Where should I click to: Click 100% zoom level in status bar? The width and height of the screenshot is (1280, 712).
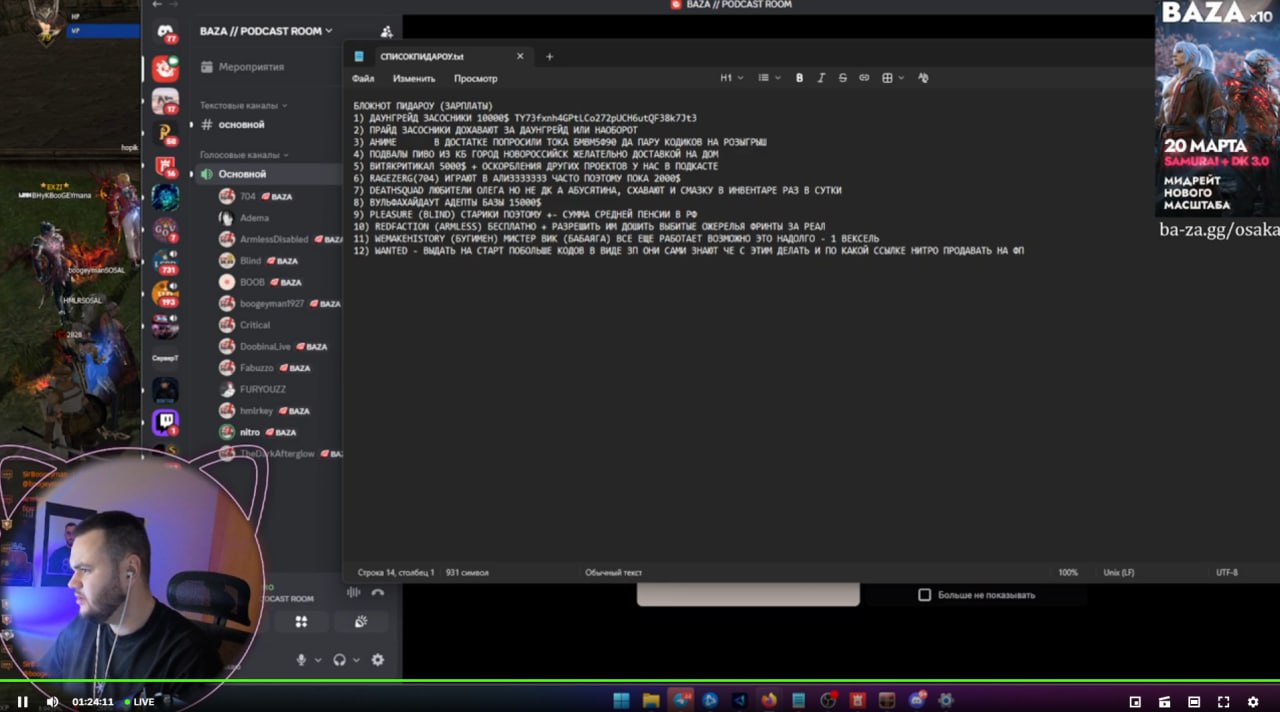pos(1068,573)
